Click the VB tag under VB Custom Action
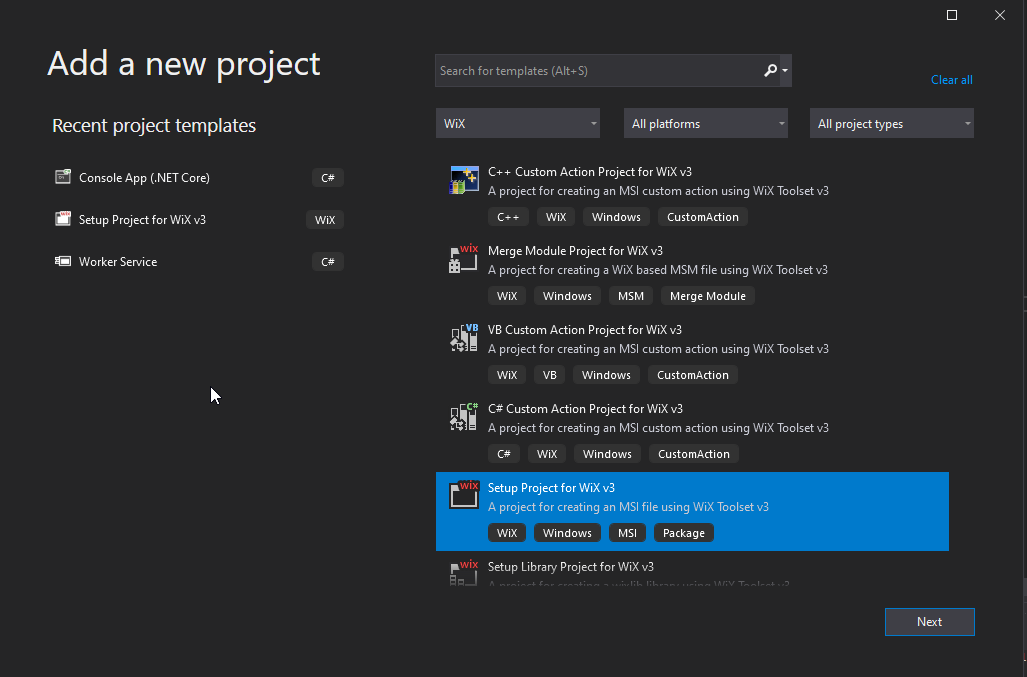The image size is (1027, 677). [550, 375]
